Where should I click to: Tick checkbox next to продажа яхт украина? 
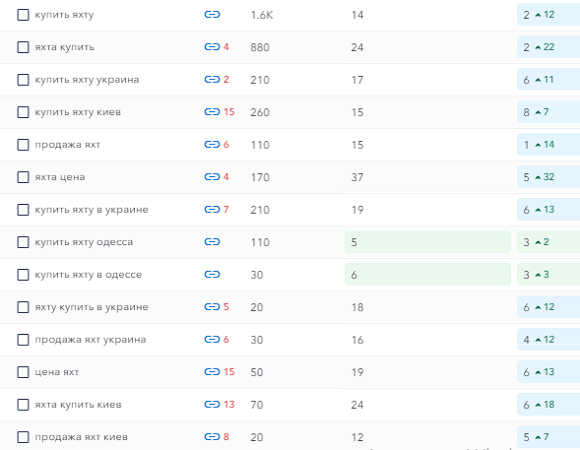tap(23, 339)
